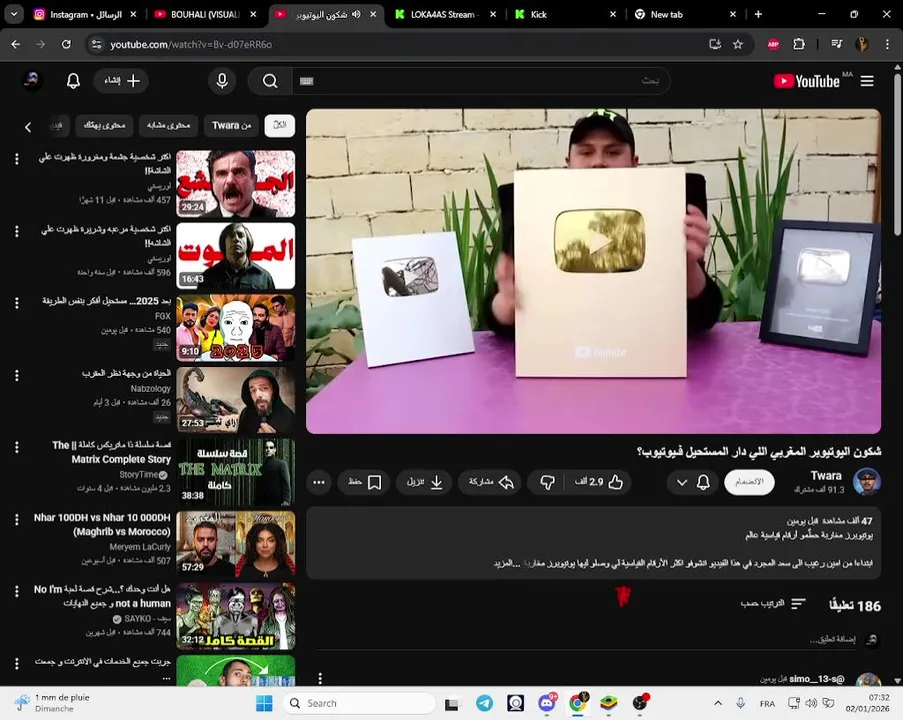The image size is (903, 720).
Task: Open the Twara channel name link
Action: [826, 476]
